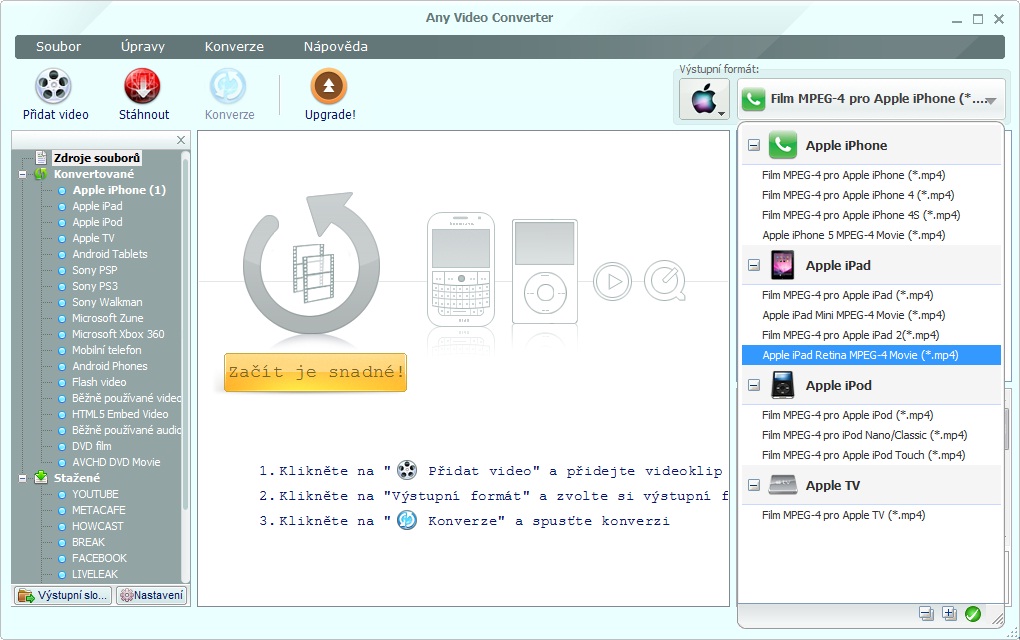
Task: Click the collapse all minus icon in format list
Action: (926, 613)
